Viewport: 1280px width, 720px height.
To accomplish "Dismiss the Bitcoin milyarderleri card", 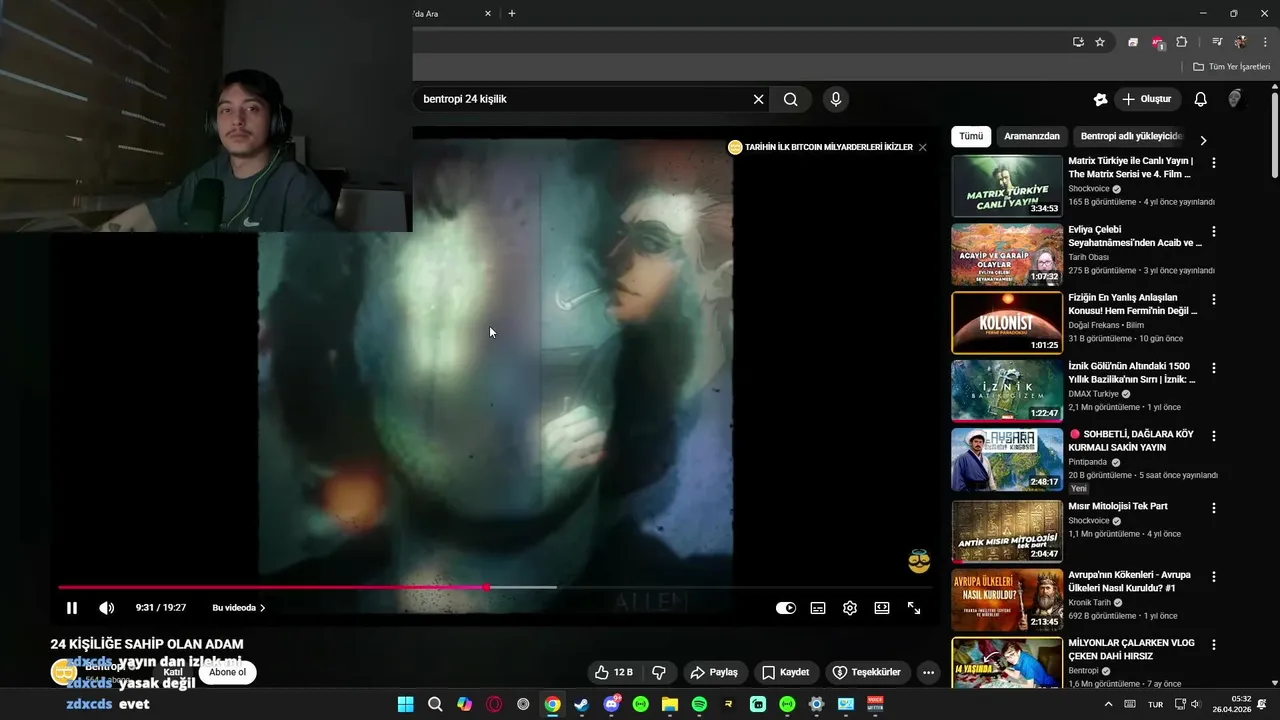I will pyautogui.click(x=922, y=147).
